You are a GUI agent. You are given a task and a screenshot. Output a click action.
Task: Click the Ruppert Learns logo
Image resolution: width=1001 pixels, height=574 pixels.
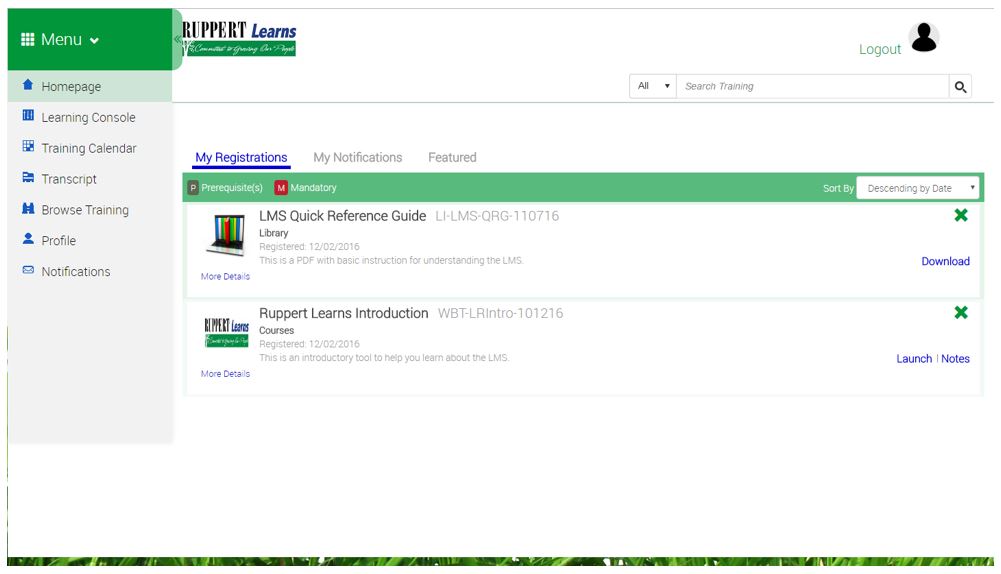point(239,39)
